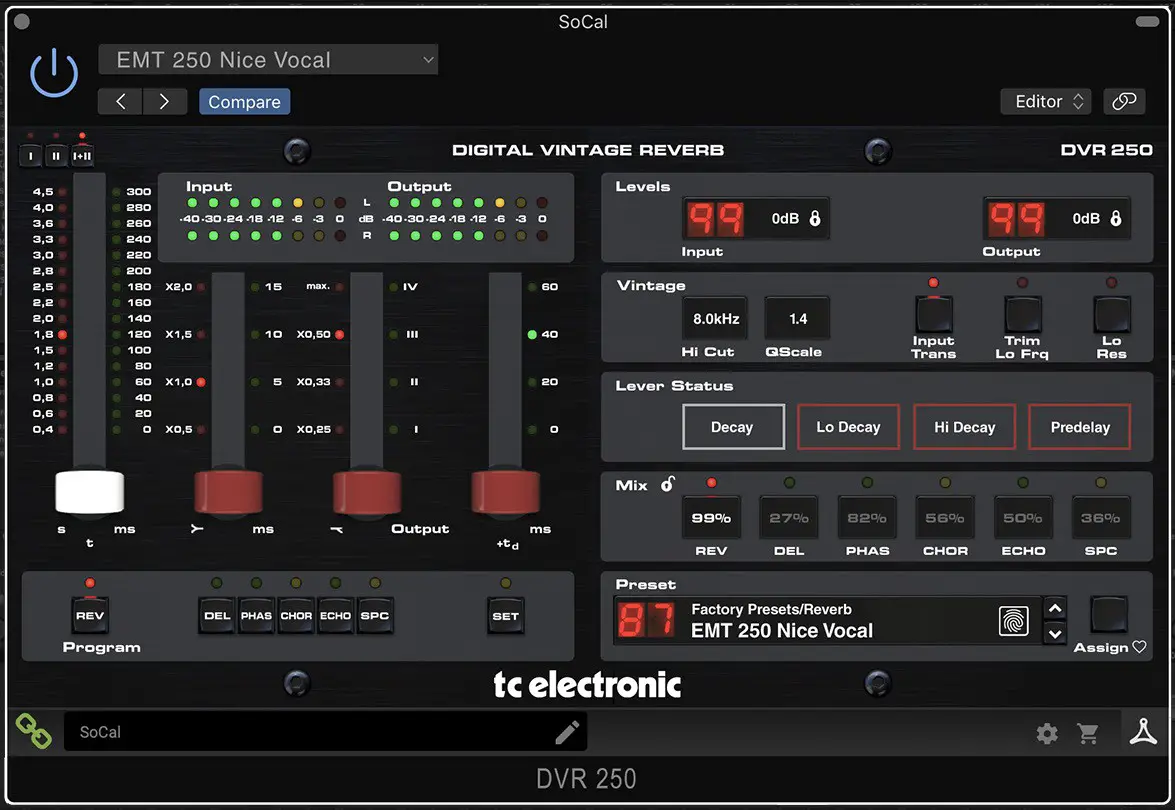The image size is (1175, 810).
Task: Open the EMT 250 Nice Vocal preset dropdown
Action: [x=268, y=60]
